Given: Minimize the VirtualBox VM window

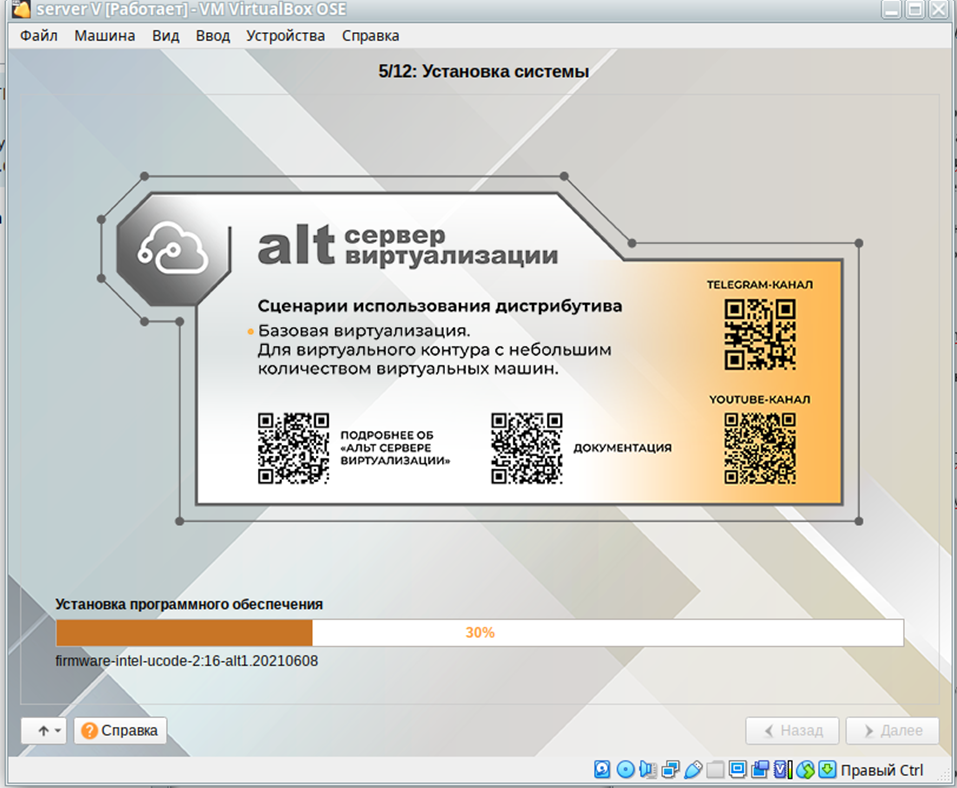Looking at the screenshot, I should [x=892, y=9].
